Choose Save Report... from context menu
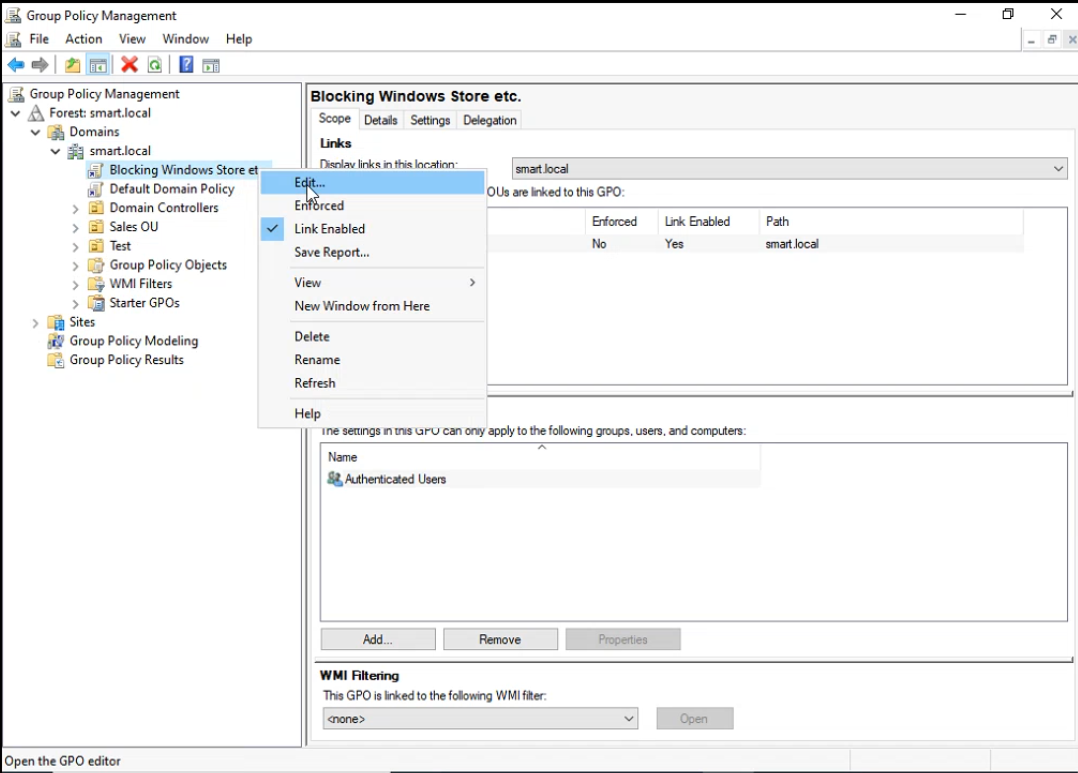Image resolution: width=1078 pixels, height=773 pixels. tap(373, 252)
